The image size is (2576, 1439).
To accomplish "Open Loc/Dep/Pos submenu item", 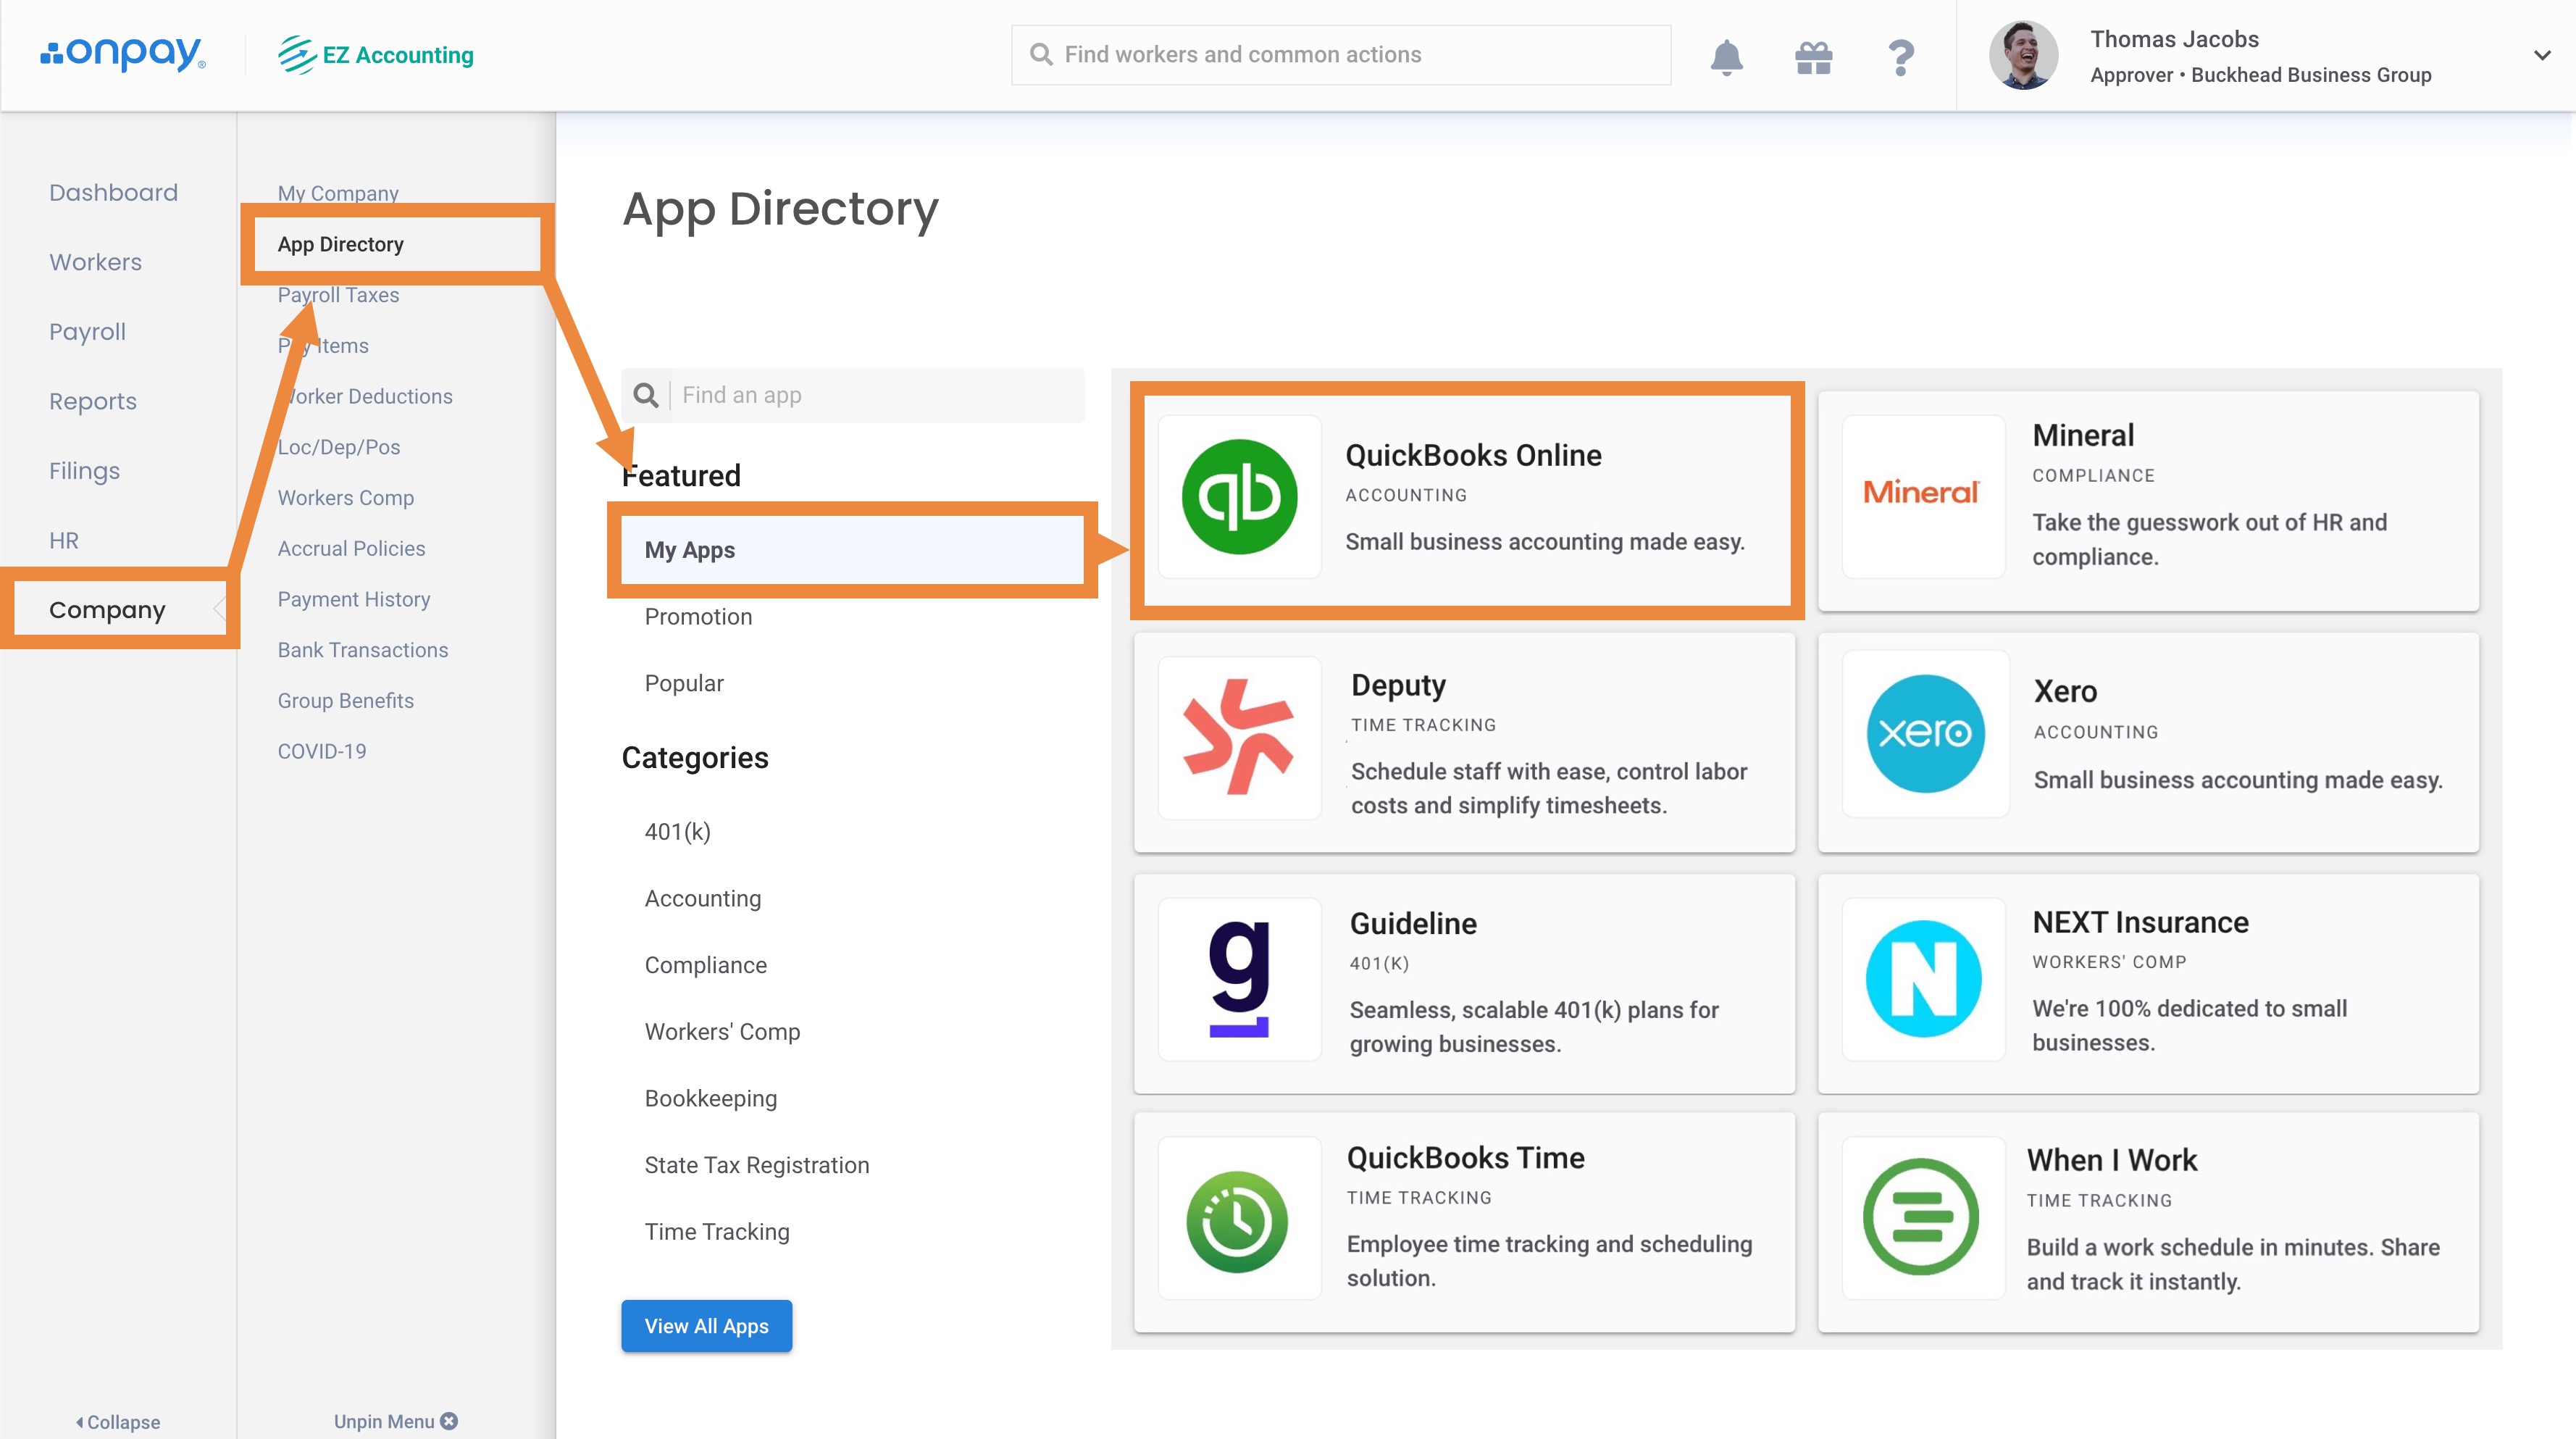I will [x=339, y=447].
